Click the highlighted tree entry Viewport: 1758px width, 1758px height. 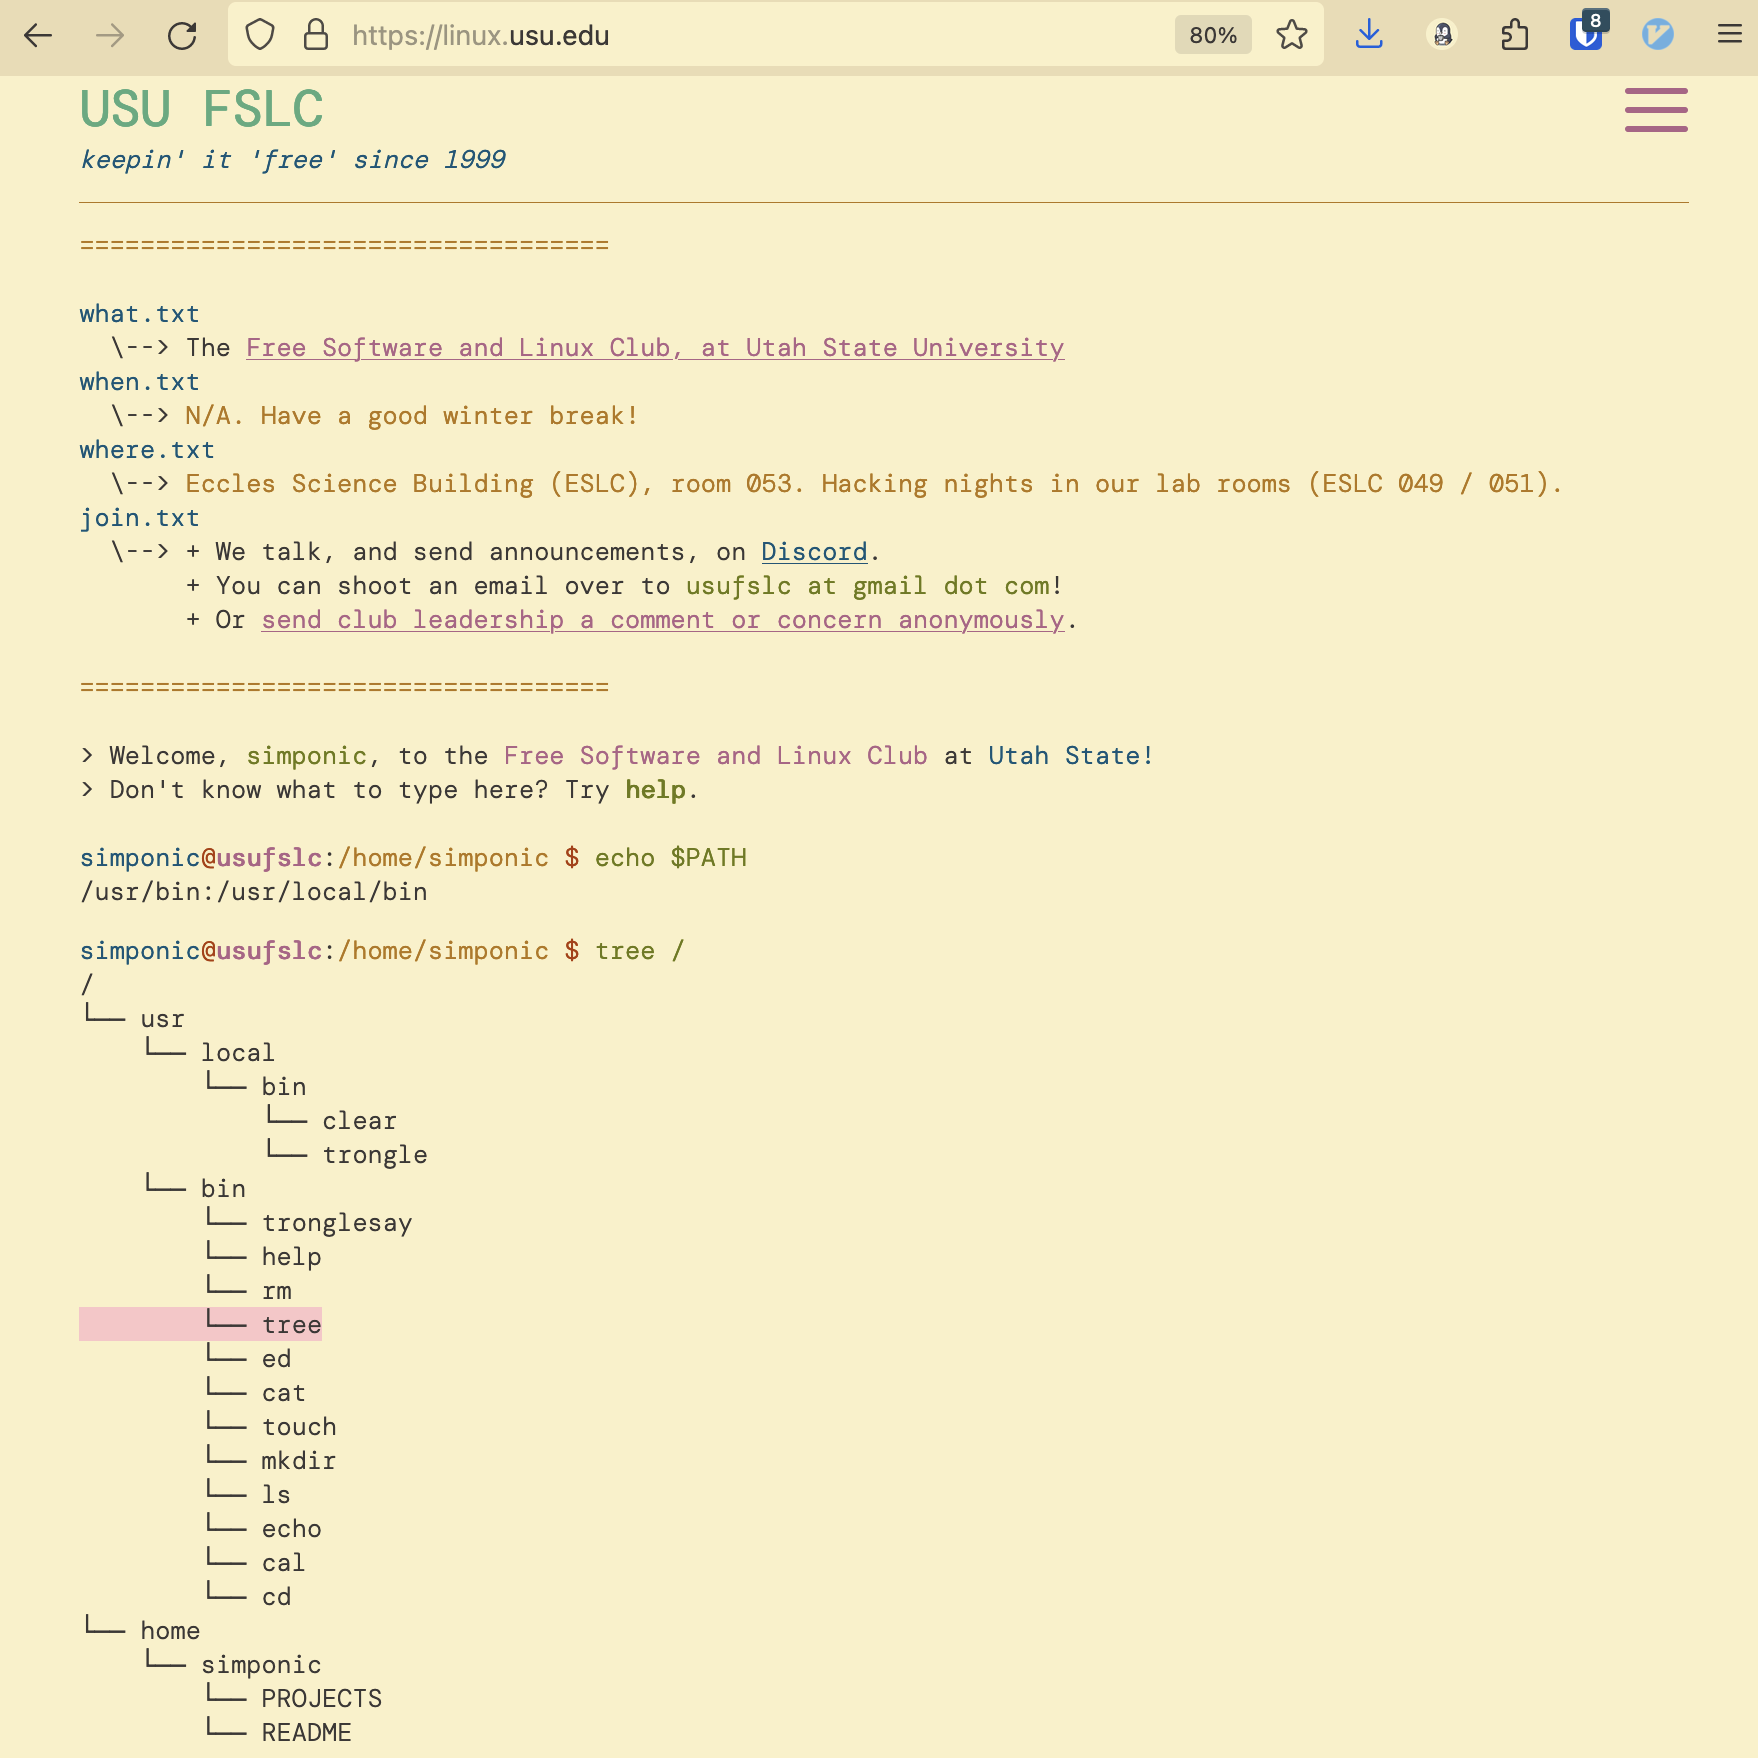[x=292, y=1325]
